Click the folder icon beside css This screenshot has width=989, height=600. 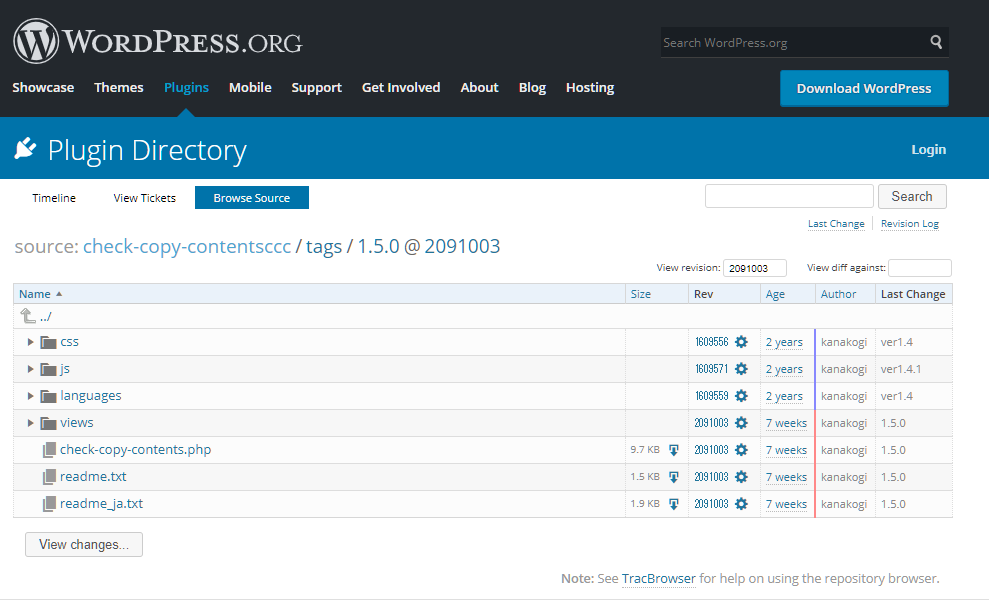pyautogui.click(x=48, y=342)
